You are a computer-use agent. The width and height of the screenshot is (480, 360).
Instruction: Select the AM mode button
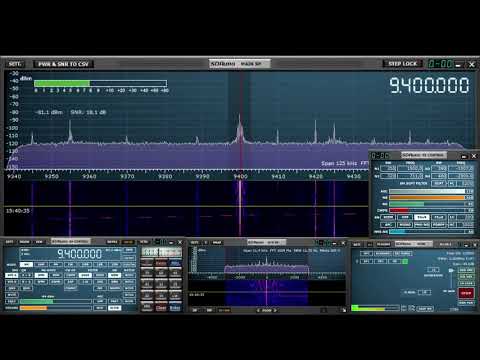pyautogui.click(x=26, y=265)
